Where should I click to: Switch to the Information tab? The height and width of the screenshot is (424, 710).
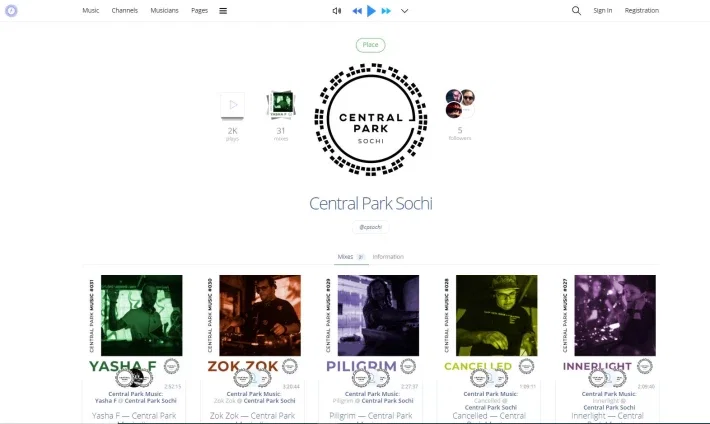388,256
